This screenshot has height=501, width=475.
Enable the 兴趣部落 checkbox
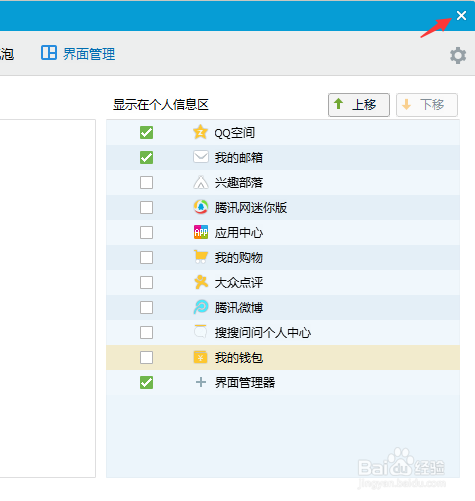[146, 183]
